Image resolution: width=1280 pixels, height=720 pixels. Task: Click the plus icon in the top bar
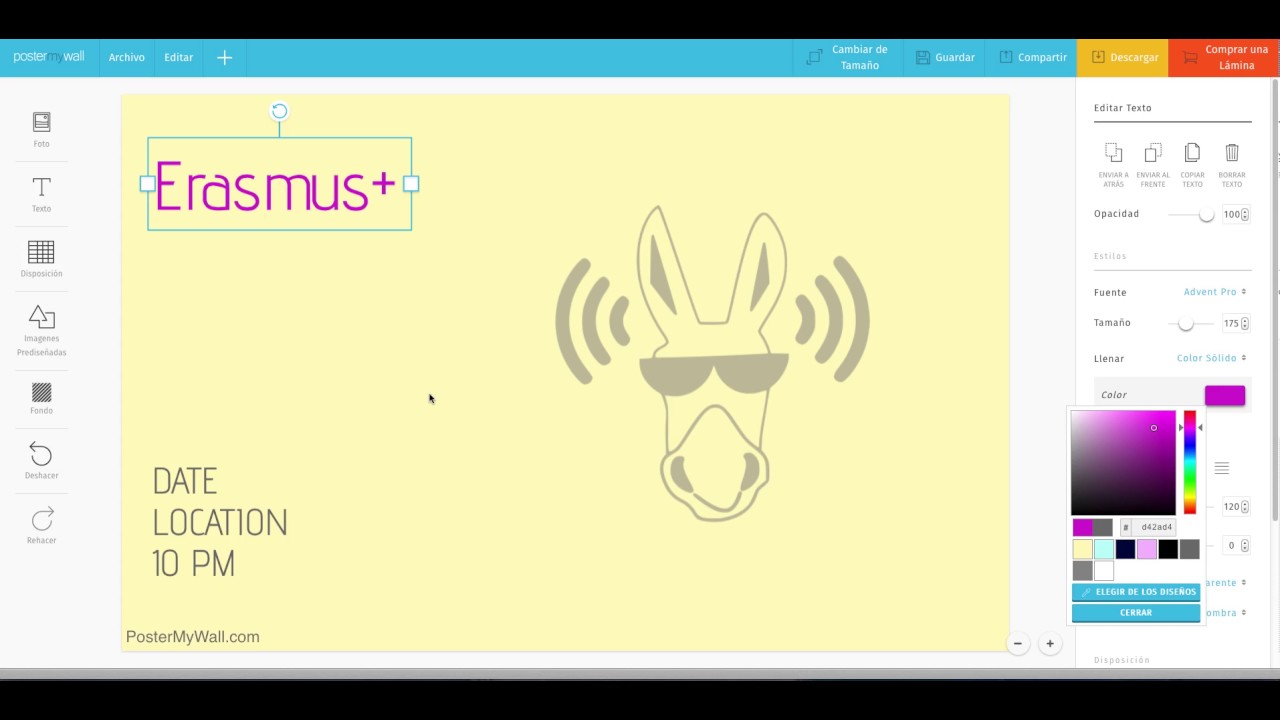tap(224, 58)
